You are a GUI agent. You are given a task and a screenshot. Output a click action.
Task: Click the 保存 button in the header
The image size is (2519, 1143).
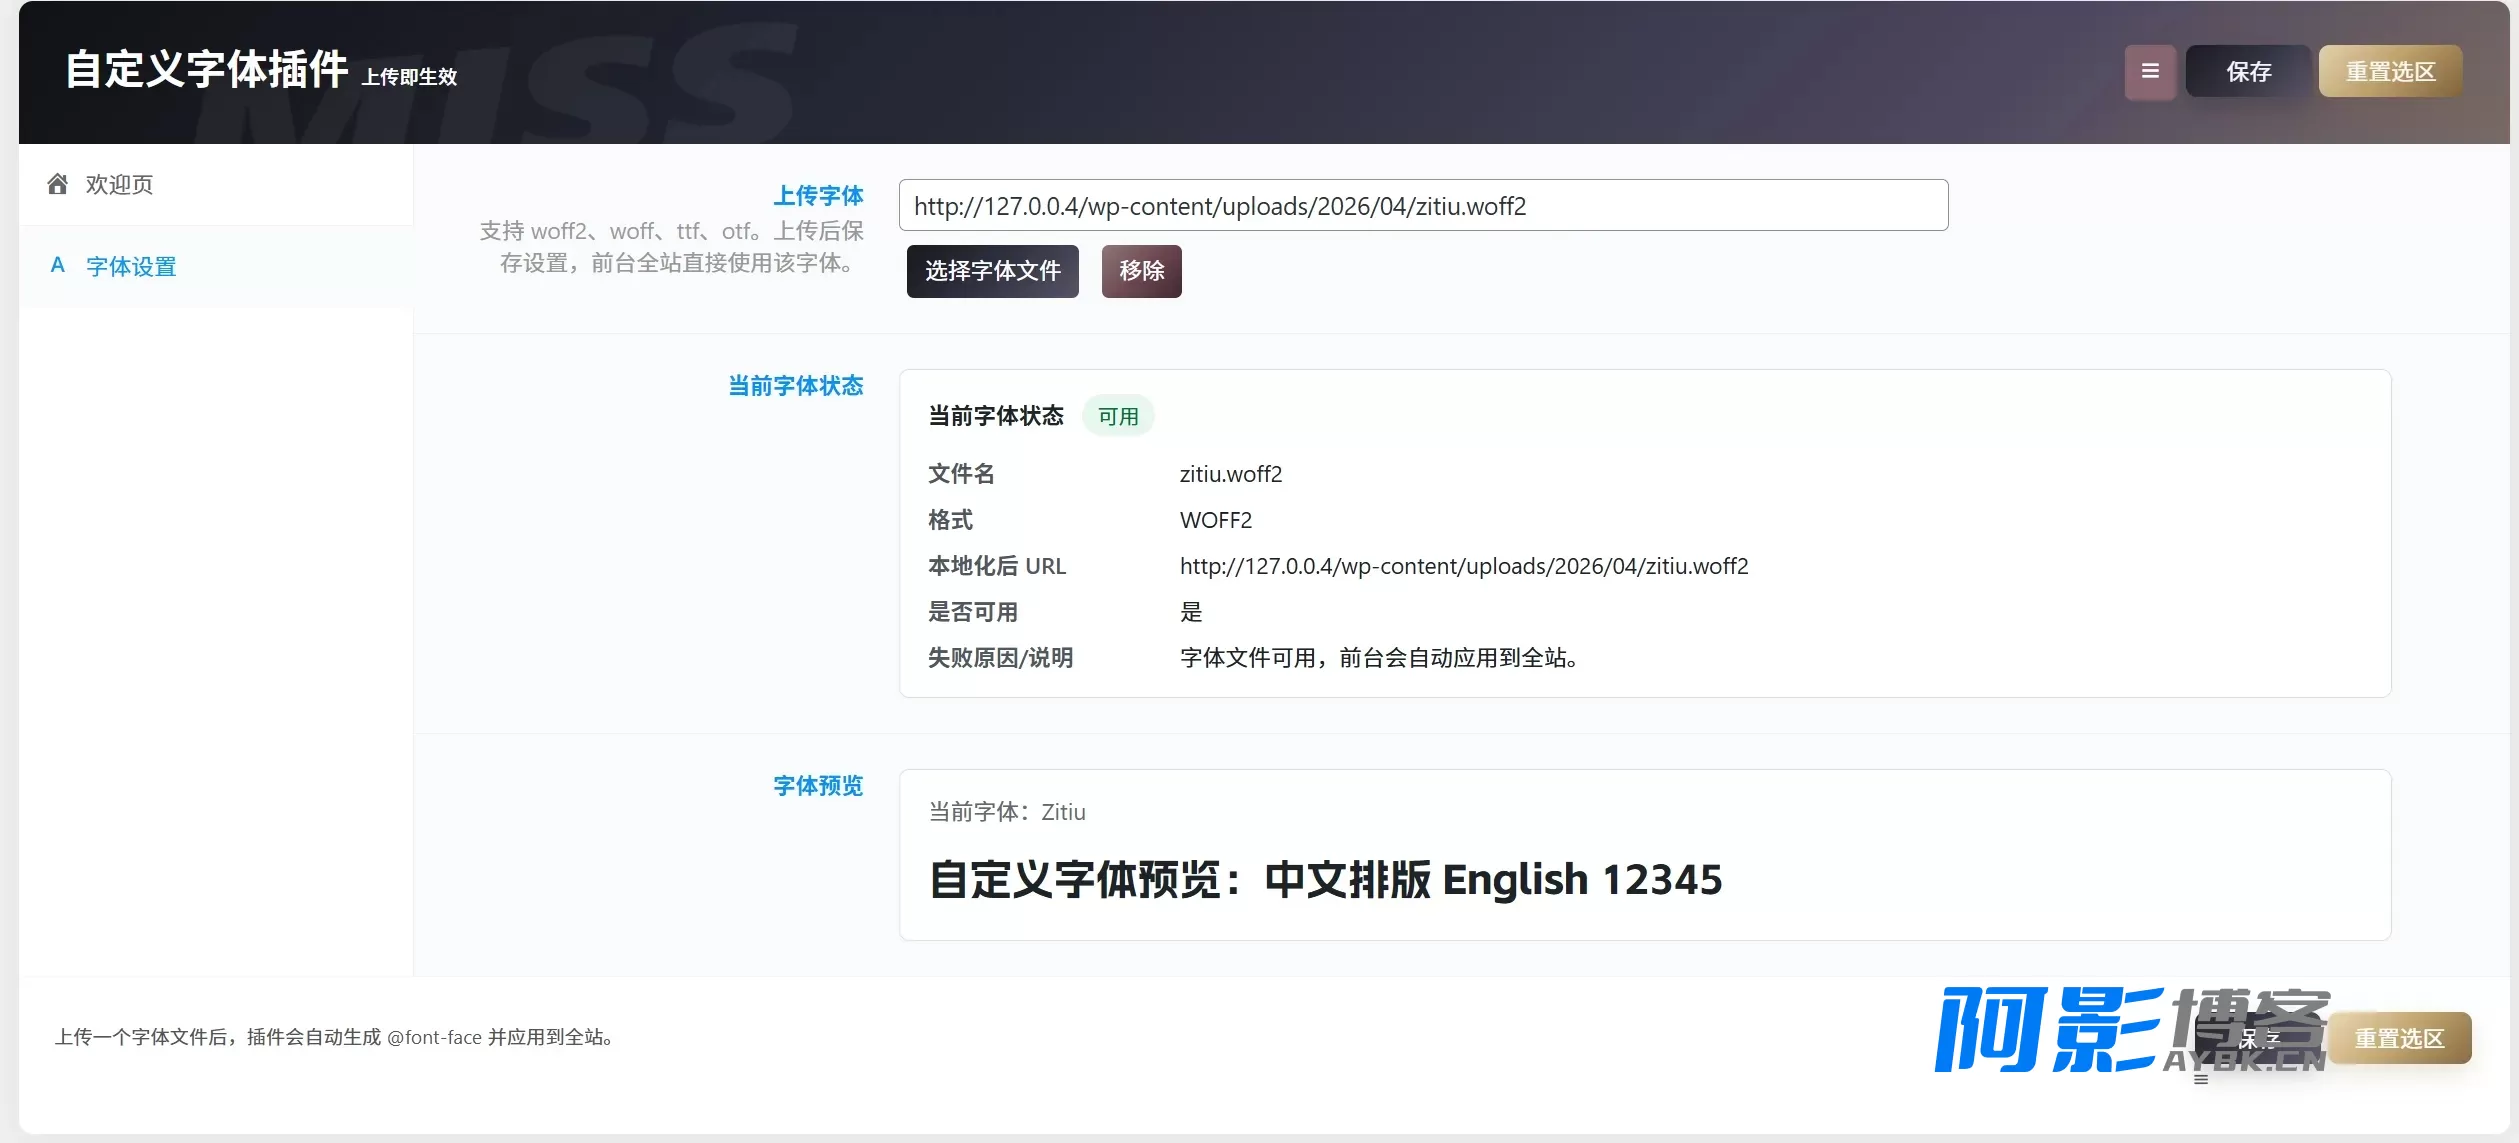pos(2249,72)
